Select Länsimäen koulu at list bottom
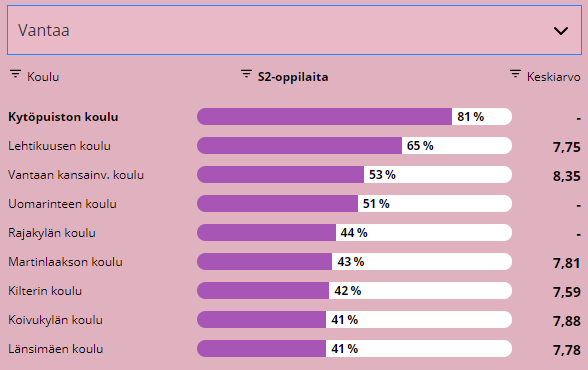The height and width of the screenshot is (370, 588). (x=56, y=349)
